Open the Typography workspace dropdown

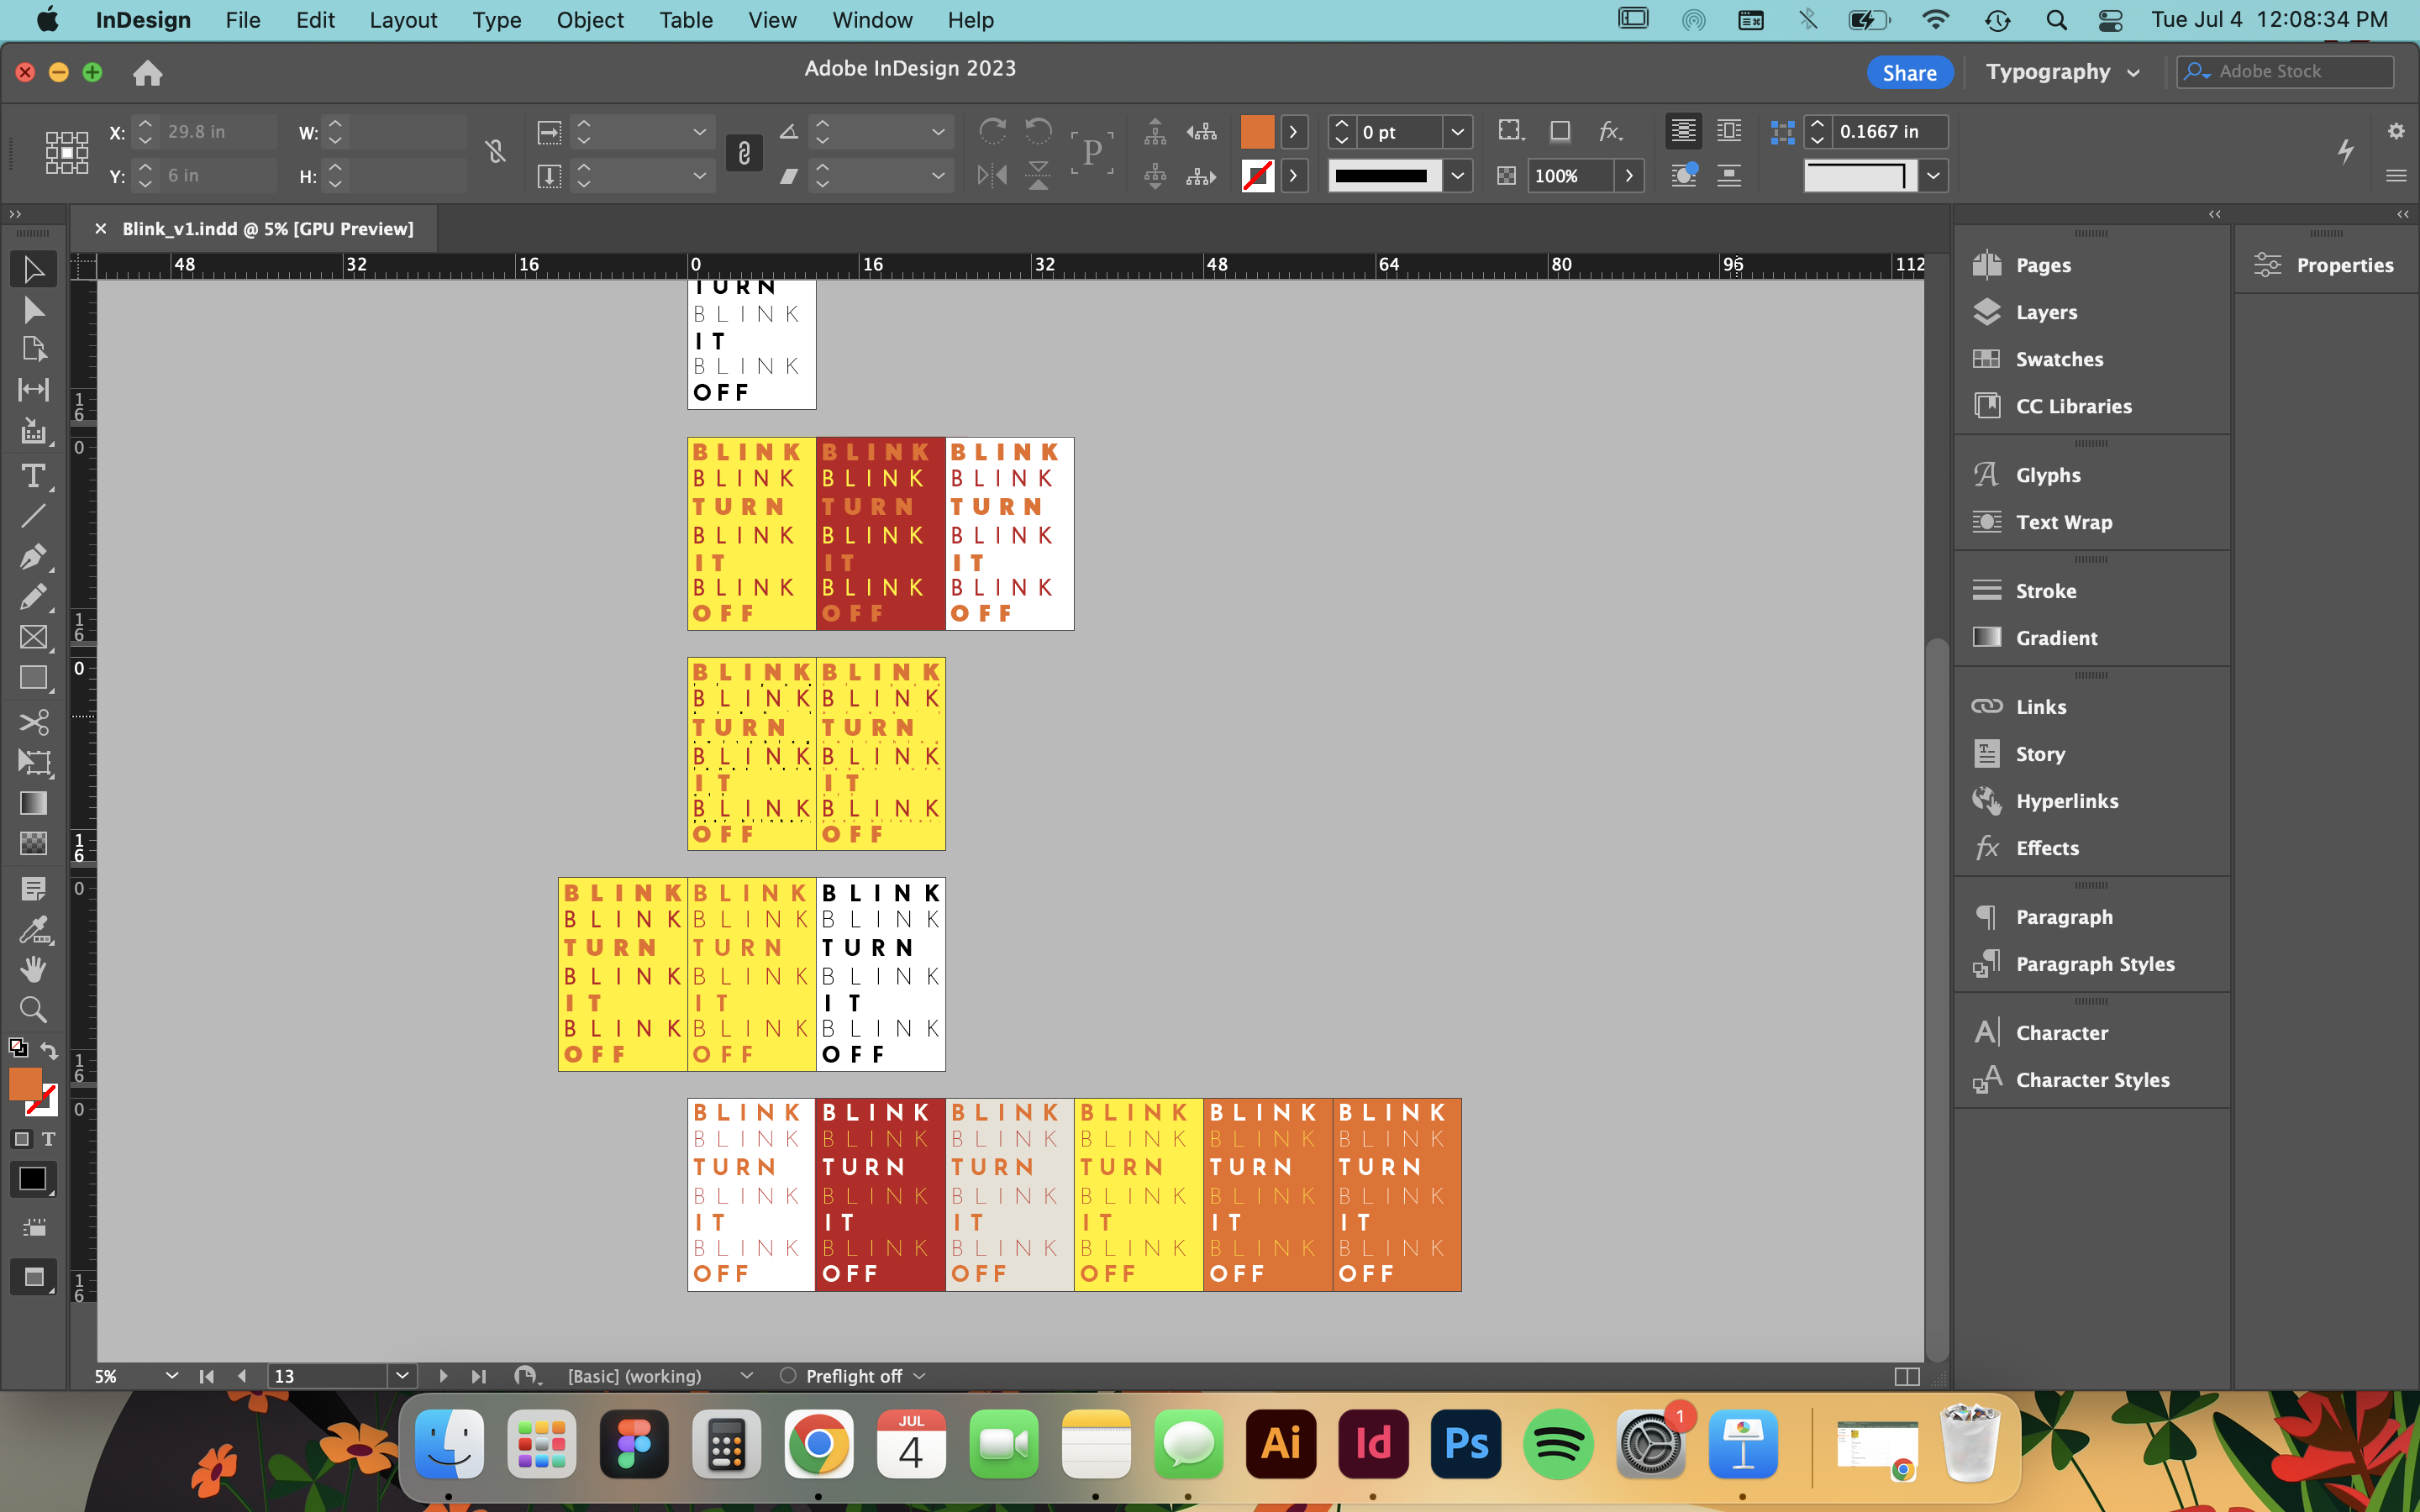(2062, 72)
